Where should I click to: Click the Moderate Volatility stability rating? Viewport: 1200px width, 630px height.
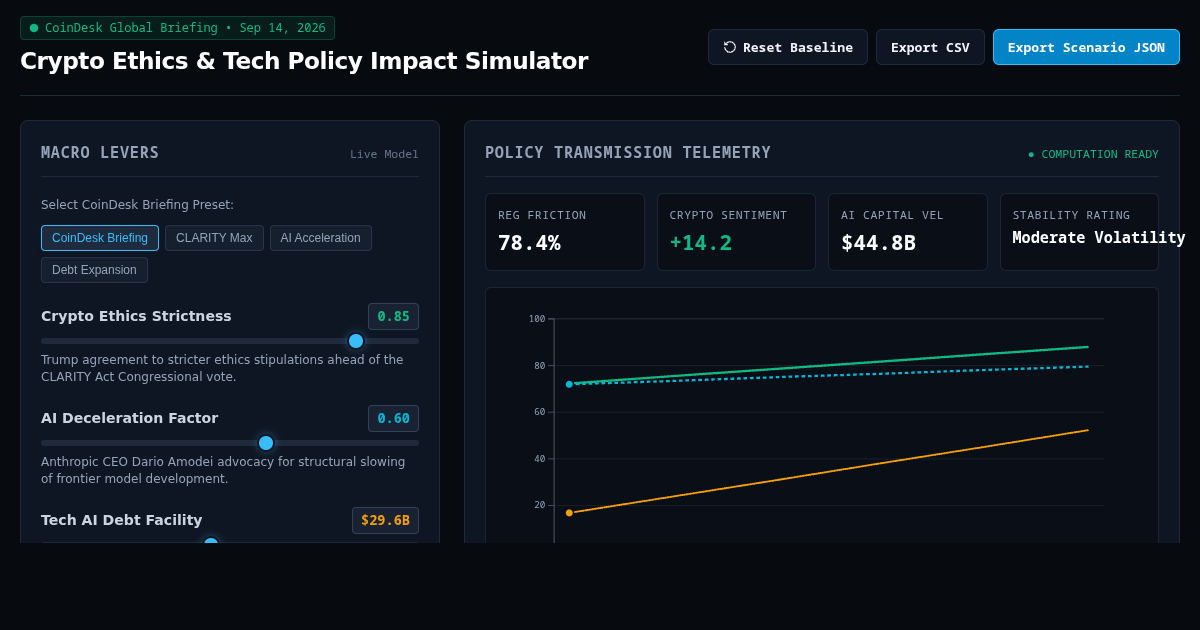1098,238
